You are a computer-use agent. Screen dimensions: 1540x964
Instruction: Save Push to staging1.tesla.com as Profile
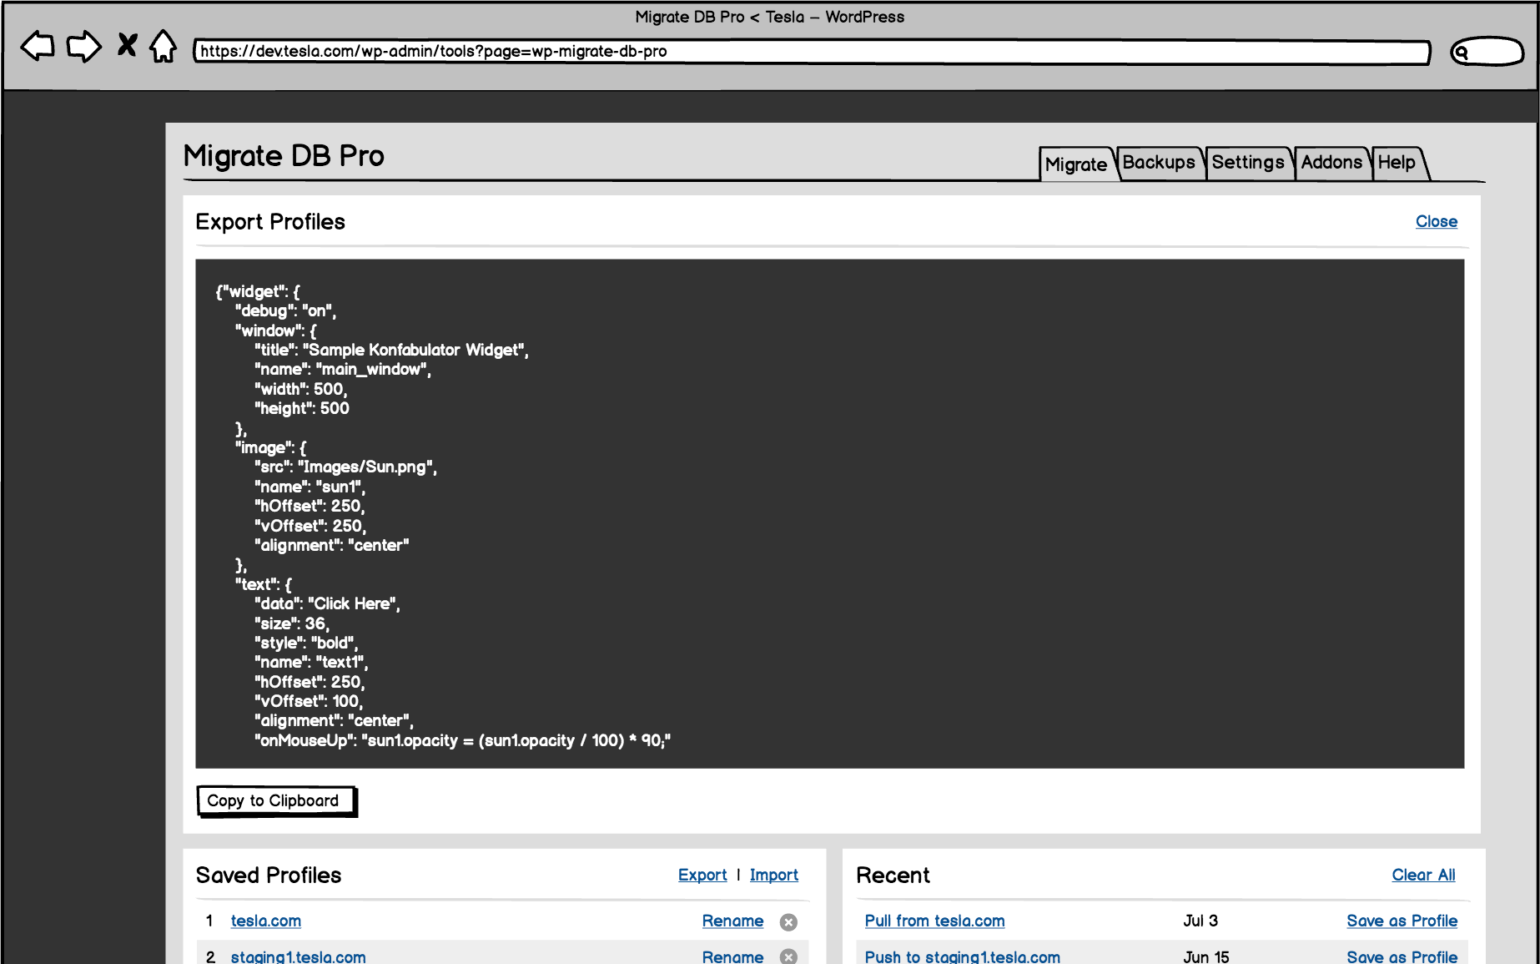1401,956
